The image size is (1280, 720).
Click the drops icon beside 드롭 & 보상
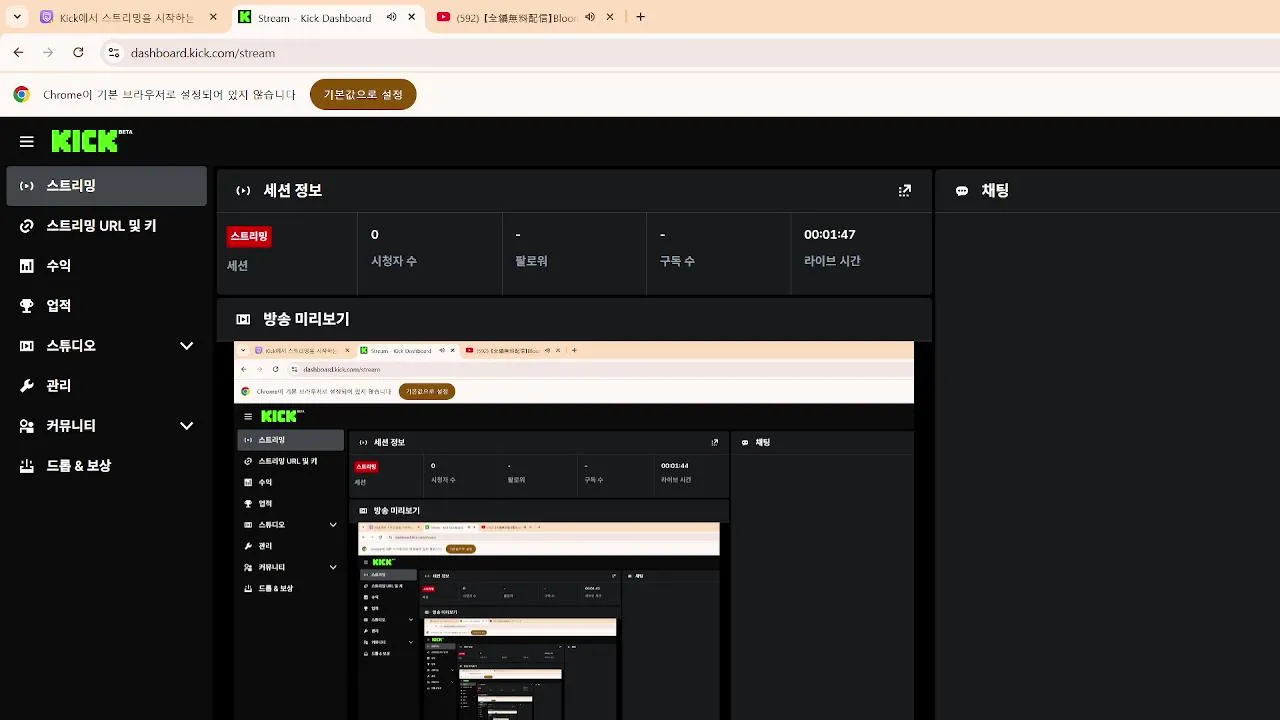[27, 466]
